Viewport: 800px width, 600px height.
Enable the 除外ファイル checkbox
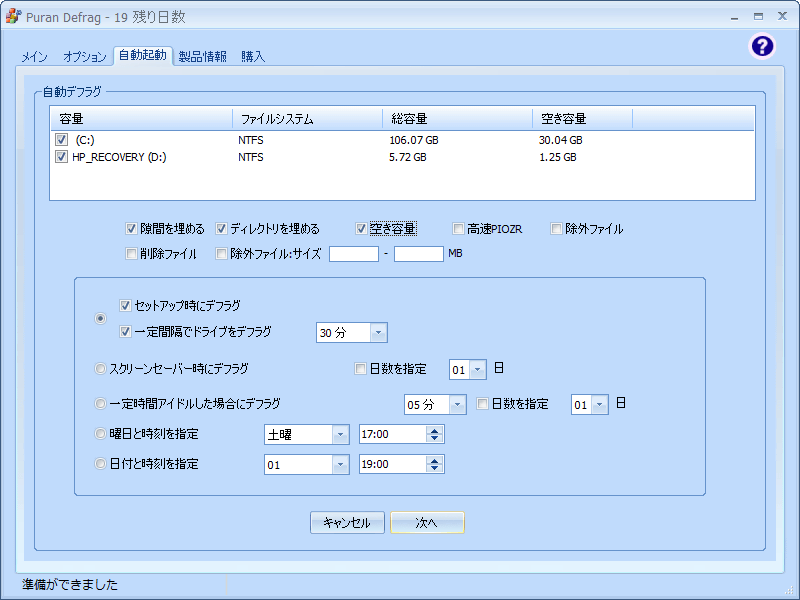pyautogui.click(x=556, y=229)
